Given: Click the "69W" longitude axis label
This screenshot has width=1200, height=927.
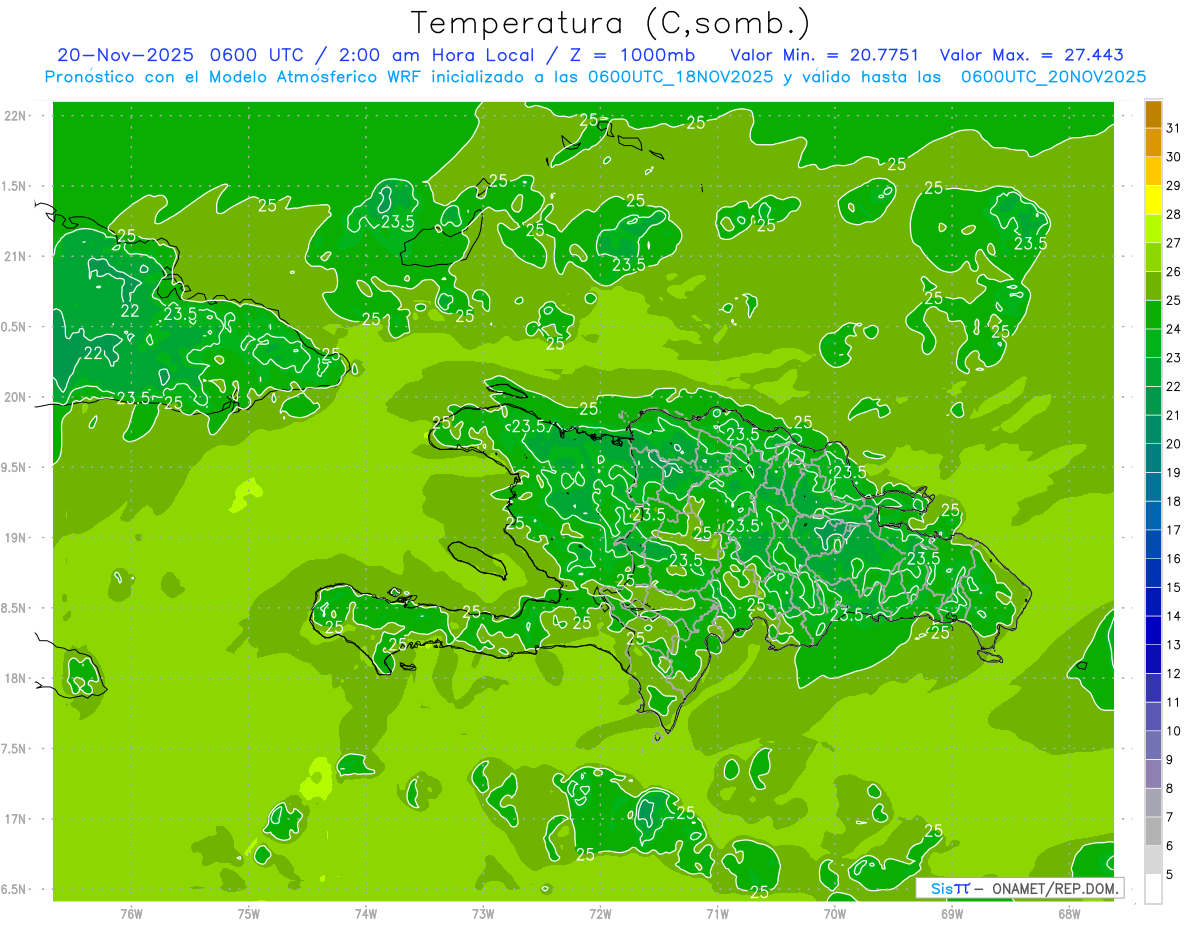Looking at the screenshot, I should point(952,914).
